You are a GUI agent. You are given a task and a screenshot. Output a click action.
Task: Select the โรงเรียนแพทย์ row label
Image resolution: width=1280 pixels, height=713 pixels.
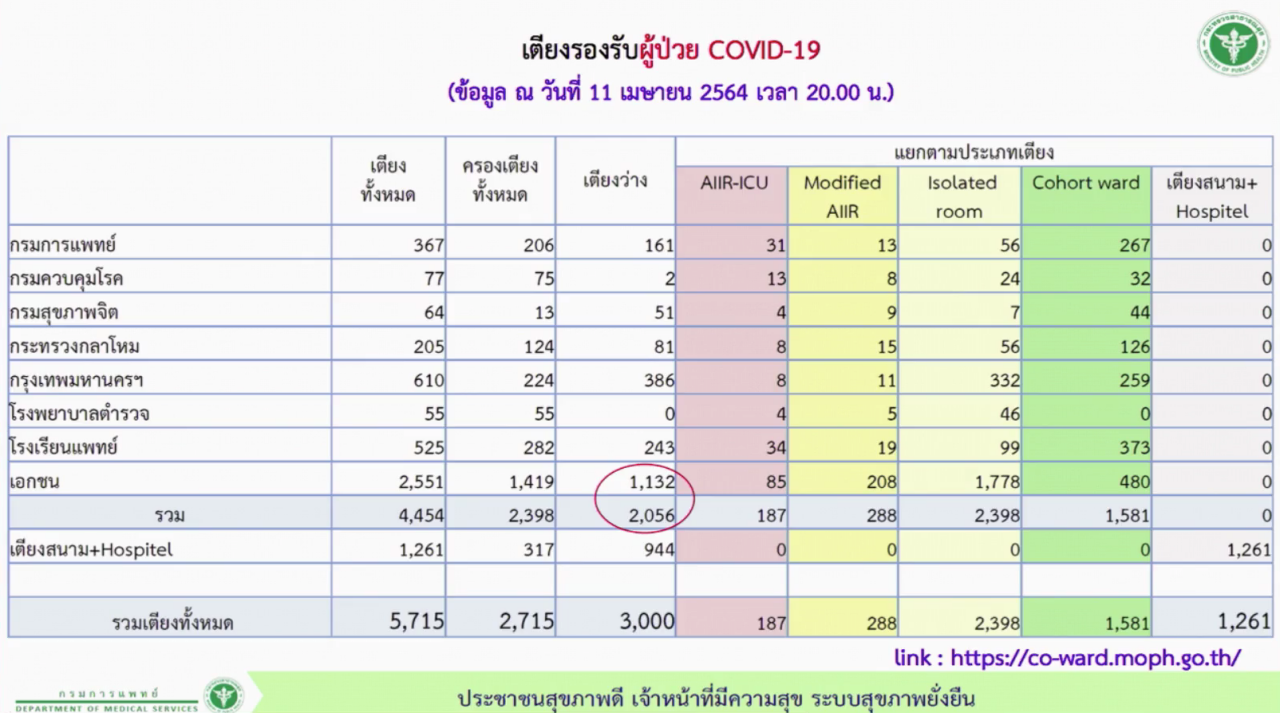(64, 448)
